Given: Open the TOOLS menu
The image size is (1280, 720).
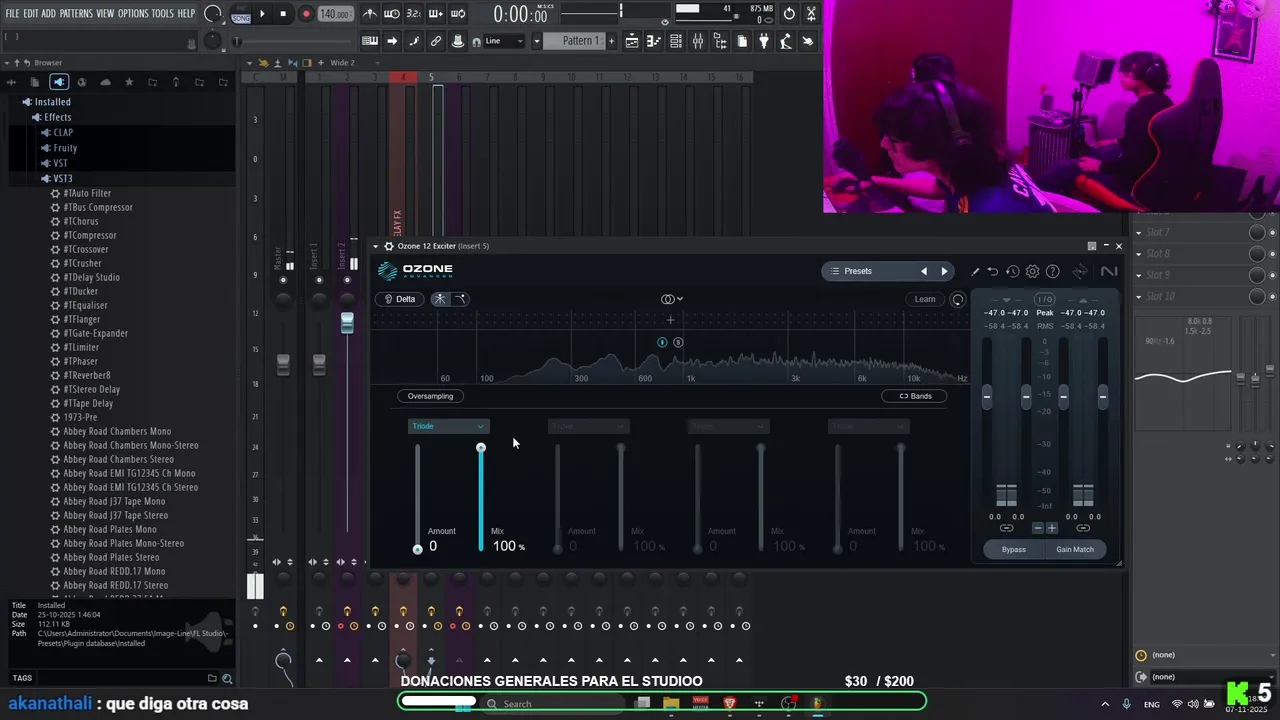Looking at the screenshot, I should click(163, 13).
